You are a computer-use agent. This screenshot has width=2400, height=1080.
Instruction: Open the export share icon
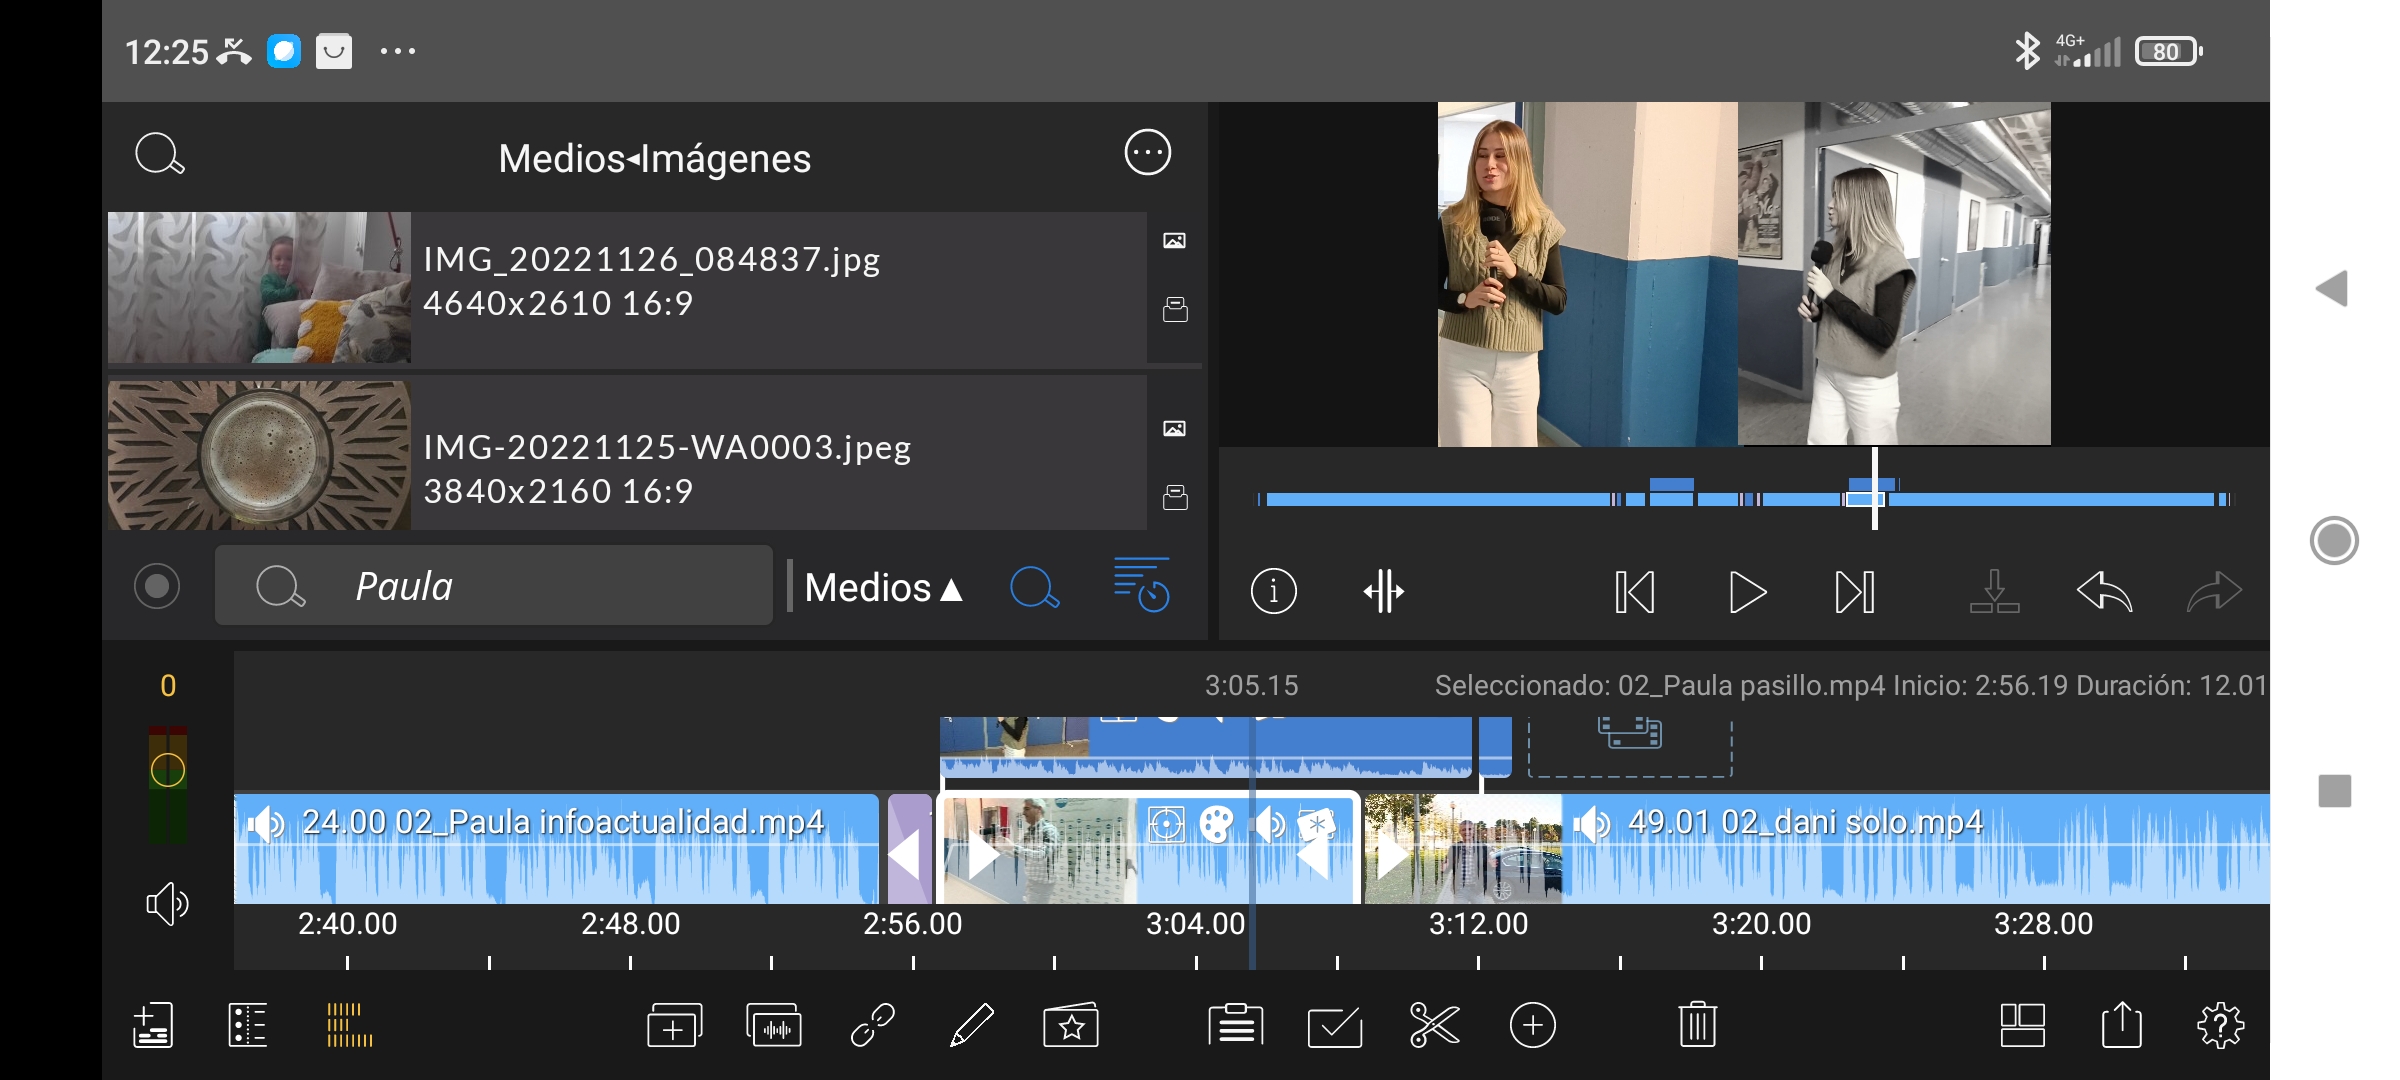tap(2121, 1025)
